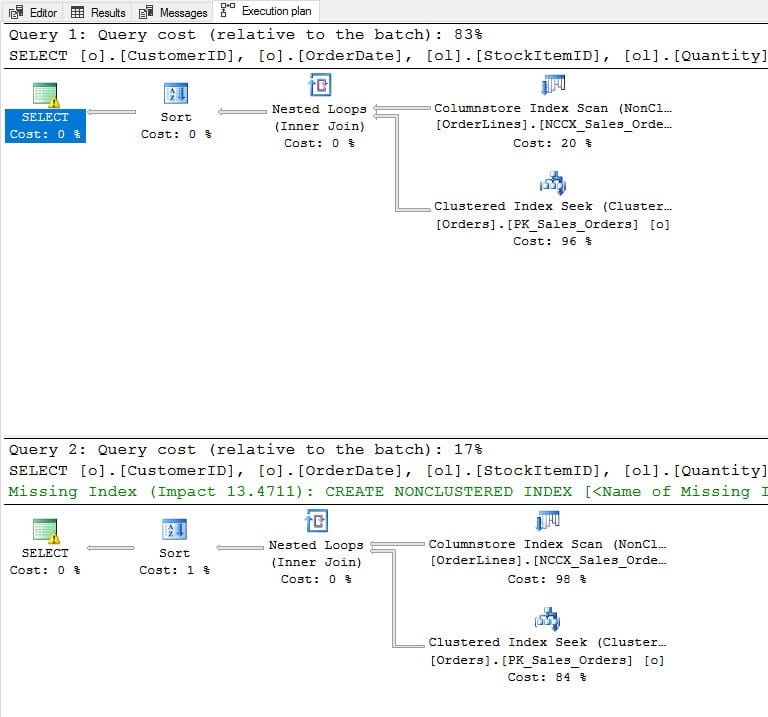Click the Query 1 SELECT statement text
The width and height of the screenshot is (768, 717).
tap(388, 56)
